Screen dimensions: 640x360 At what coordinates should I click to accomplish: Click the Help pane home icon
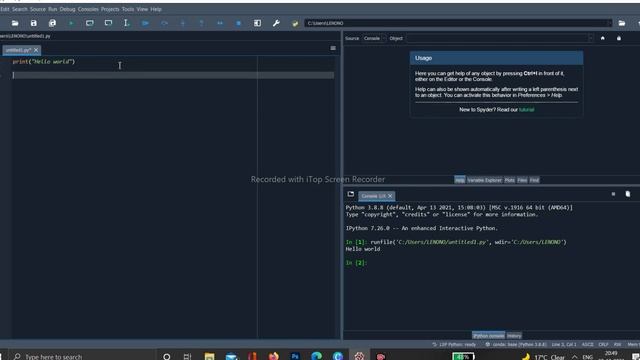(602, 38)
